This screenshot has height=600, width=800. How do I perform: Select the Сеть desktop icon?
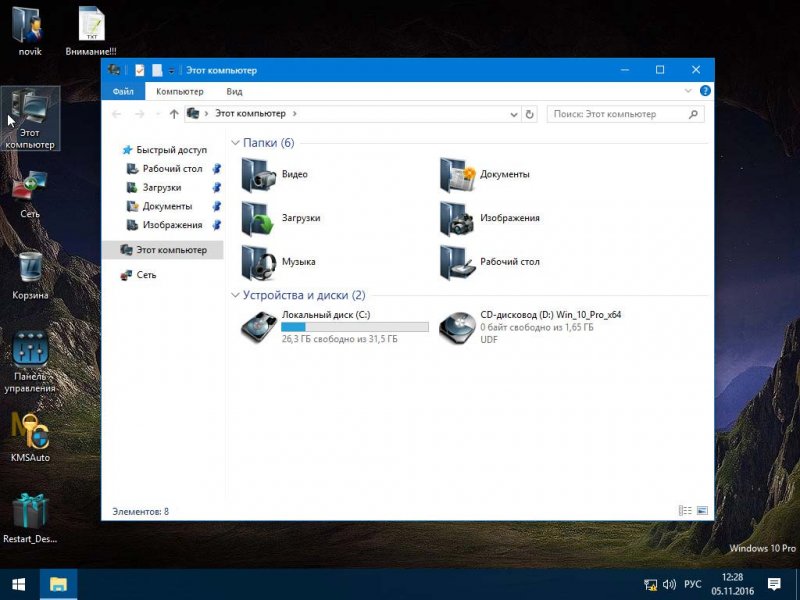pyautogui.click(x=30, y=195)
